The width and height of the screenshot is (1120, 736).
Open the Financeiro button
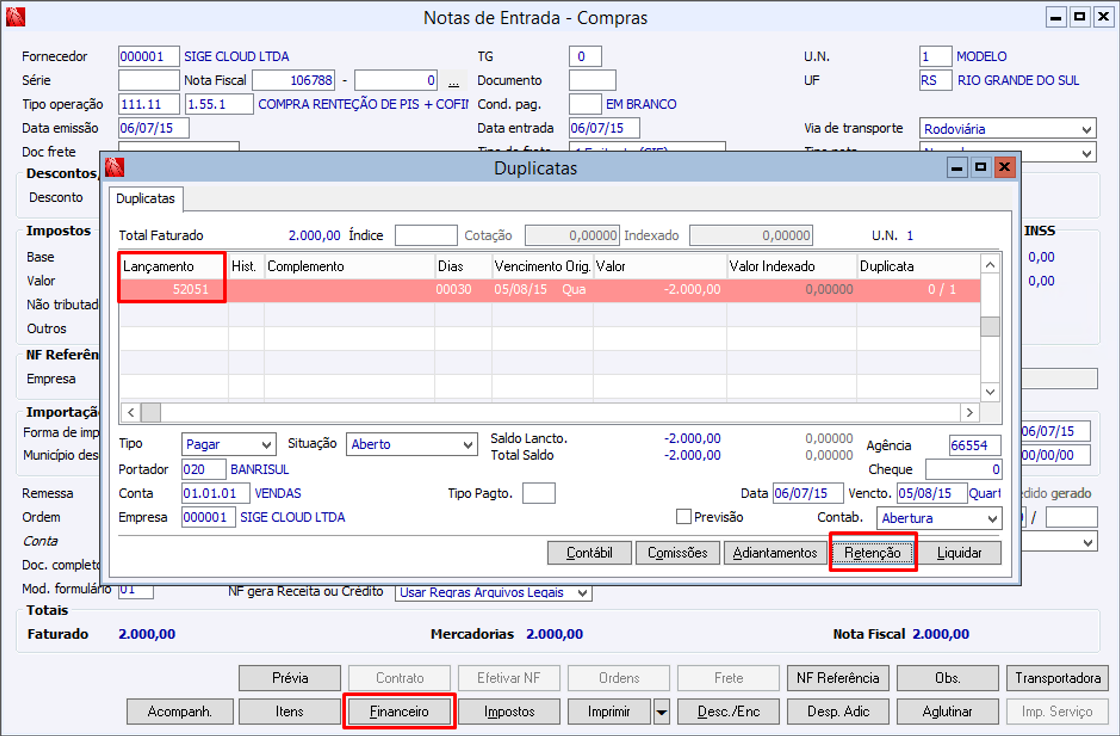[399, 712]
